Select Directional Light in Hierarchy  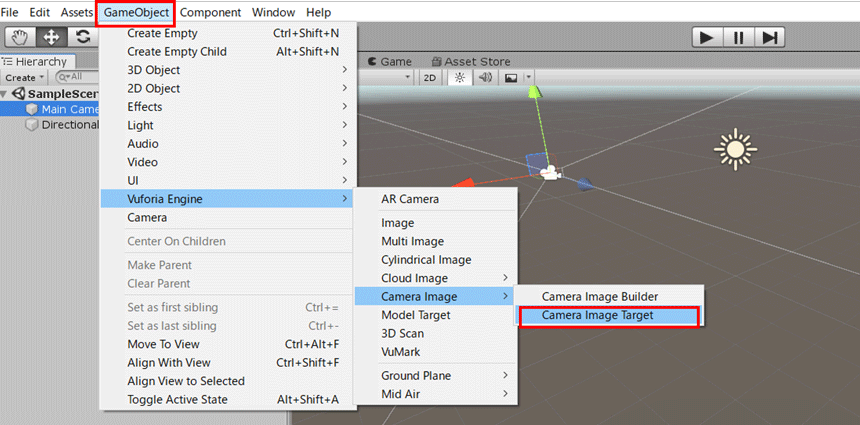[50, 124]
